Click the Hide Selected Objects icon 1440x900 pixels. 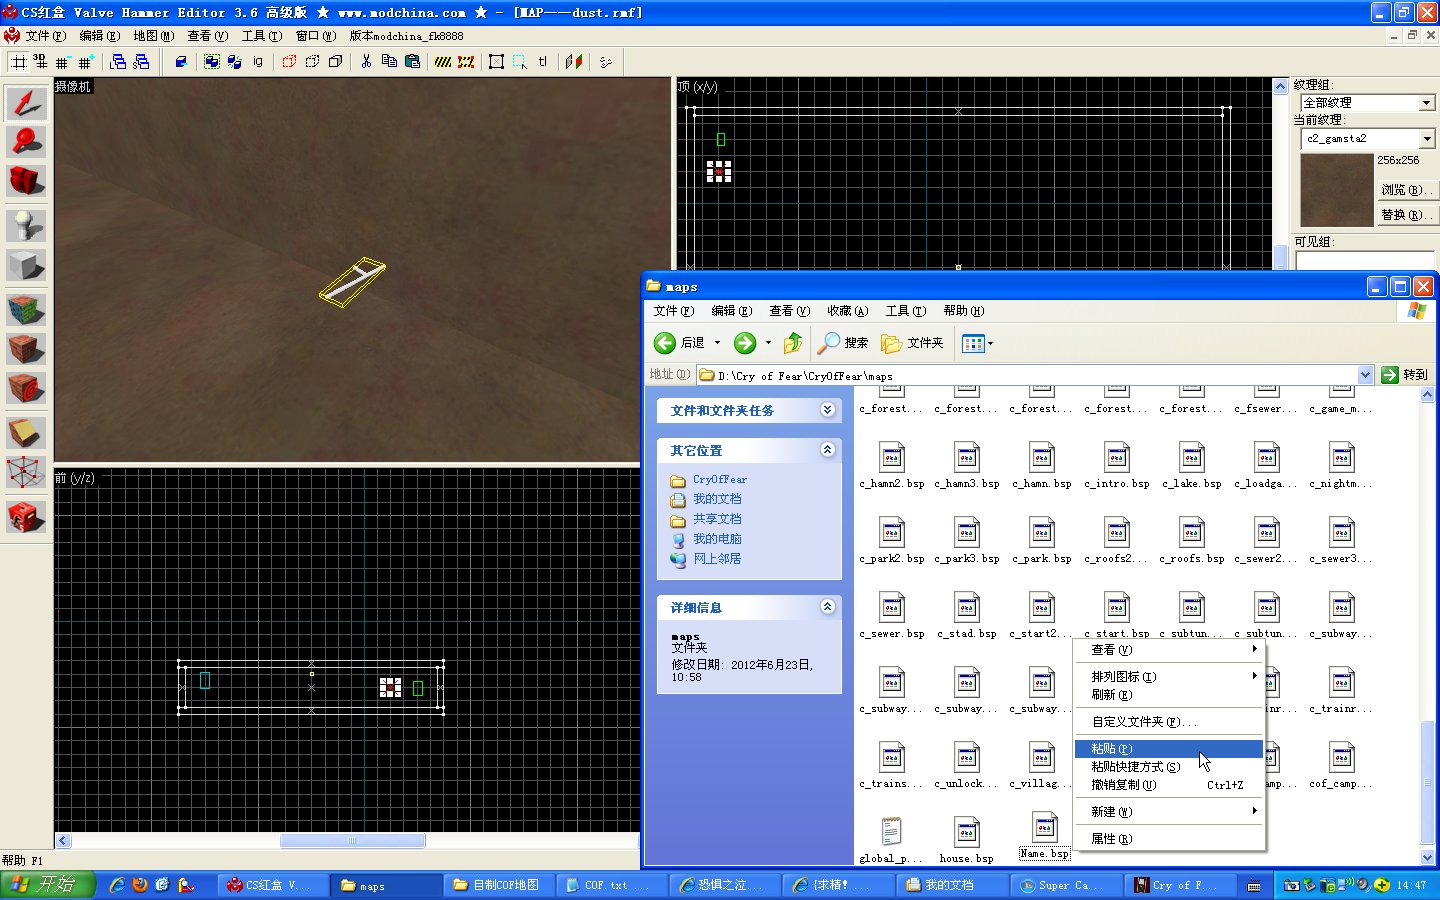pos(289,62)
